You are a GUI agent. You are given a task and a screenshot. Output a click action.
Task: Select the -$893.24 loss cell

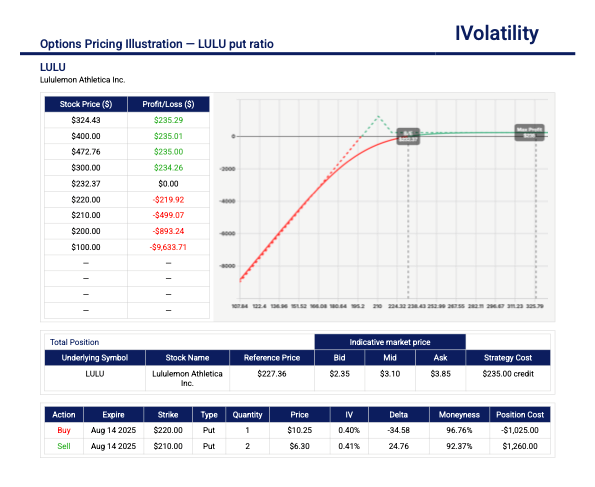tap(168, 231)
